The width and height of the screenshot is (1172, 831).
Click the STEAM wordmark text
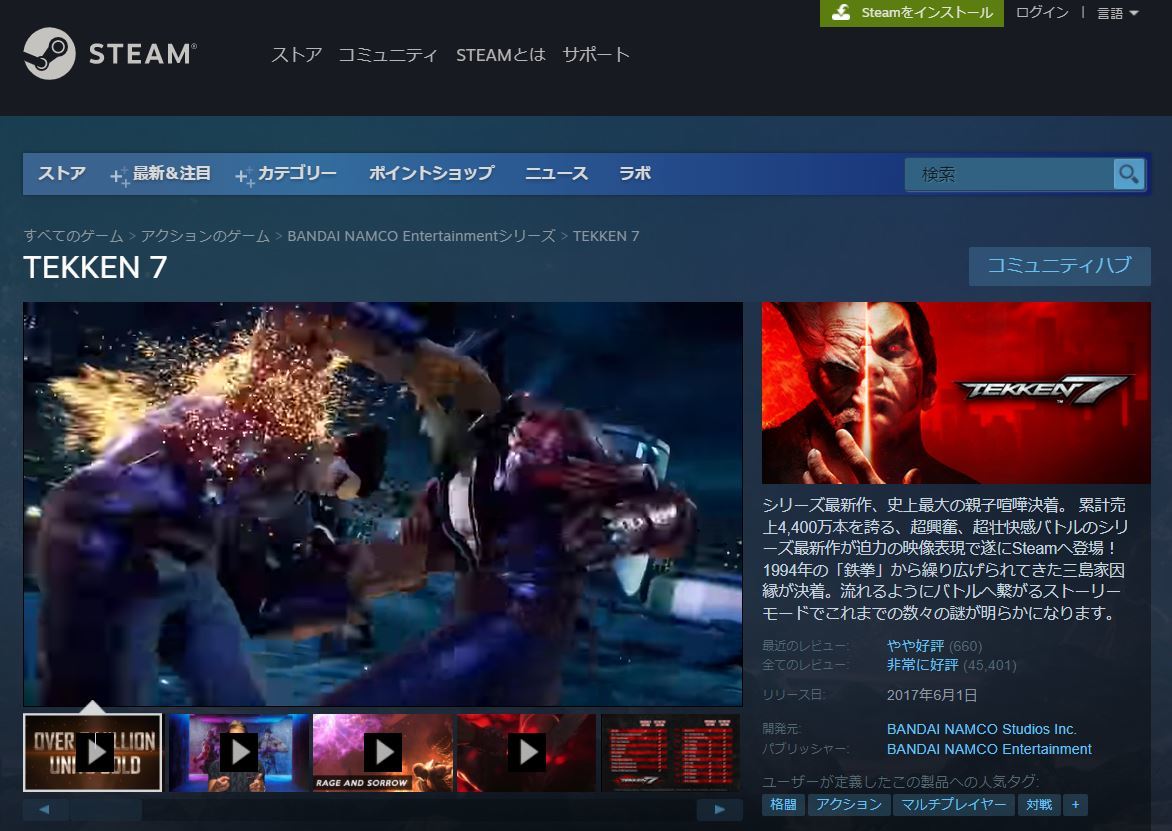tap(142, 54)
